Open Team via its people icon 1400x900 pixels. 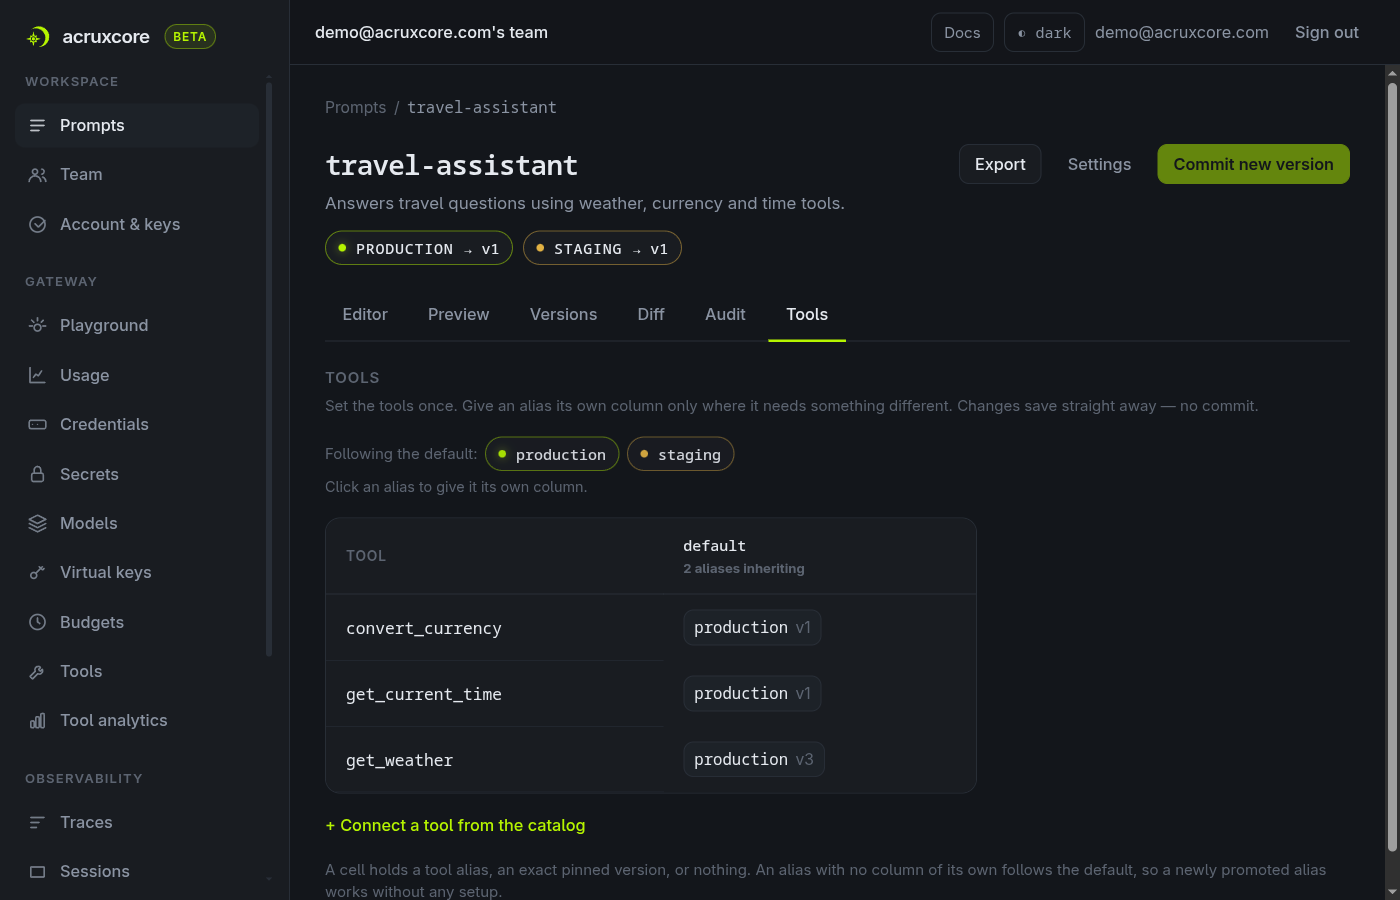37,175
